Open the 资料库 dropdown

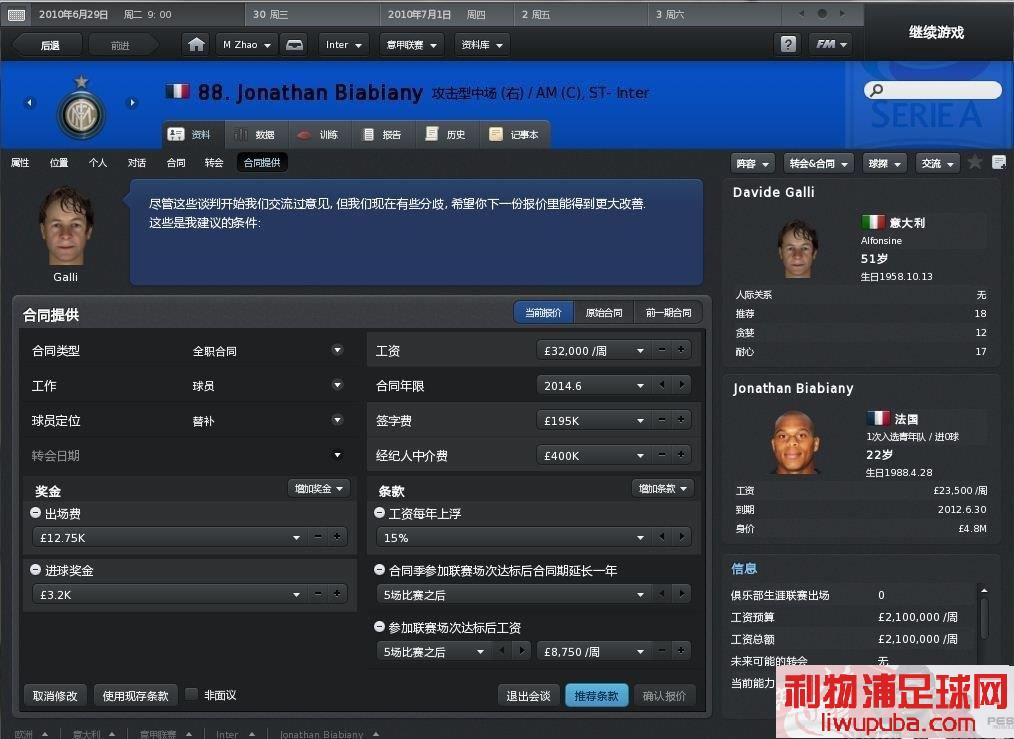(482, 45)
